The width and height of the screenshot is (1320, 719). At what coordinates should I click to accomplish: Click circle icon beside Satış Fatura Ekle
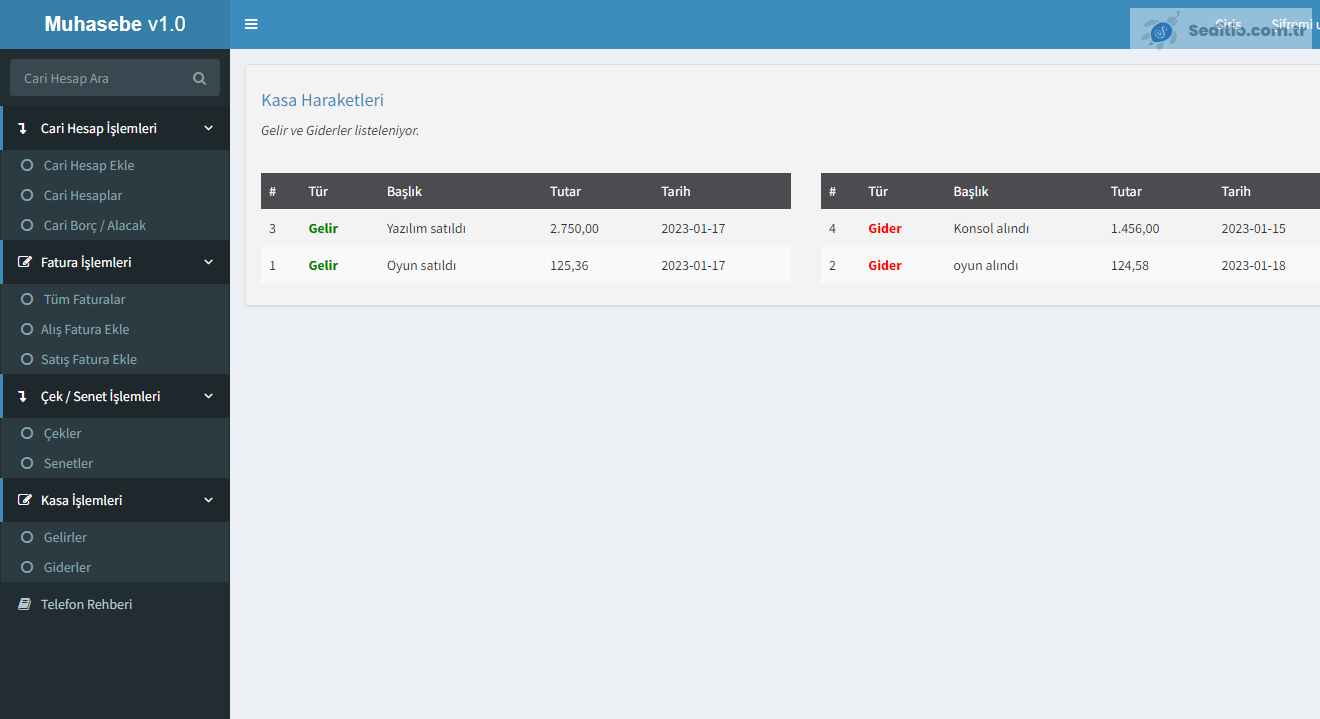pyautogui.click(x=27, y=359)
